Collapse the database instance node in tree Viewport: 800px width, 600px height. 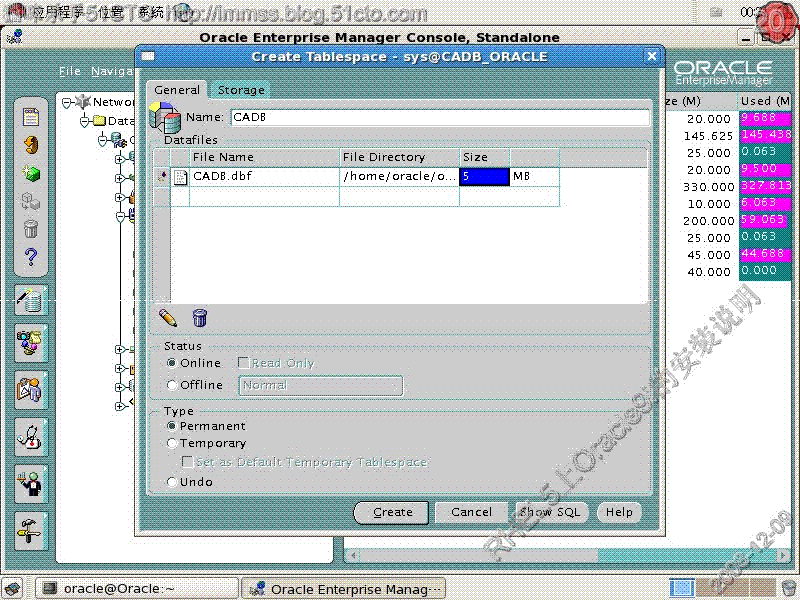pyautogui.click(x=103, y=140)
